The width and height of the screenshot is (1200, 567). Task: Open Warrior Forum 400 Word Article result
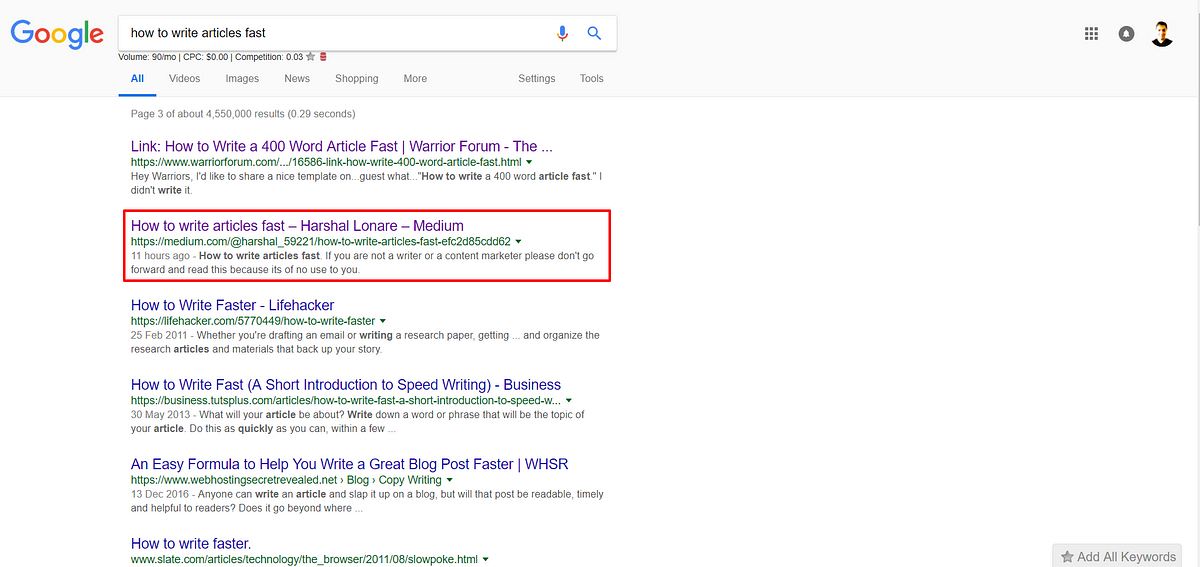click(342, 146)
